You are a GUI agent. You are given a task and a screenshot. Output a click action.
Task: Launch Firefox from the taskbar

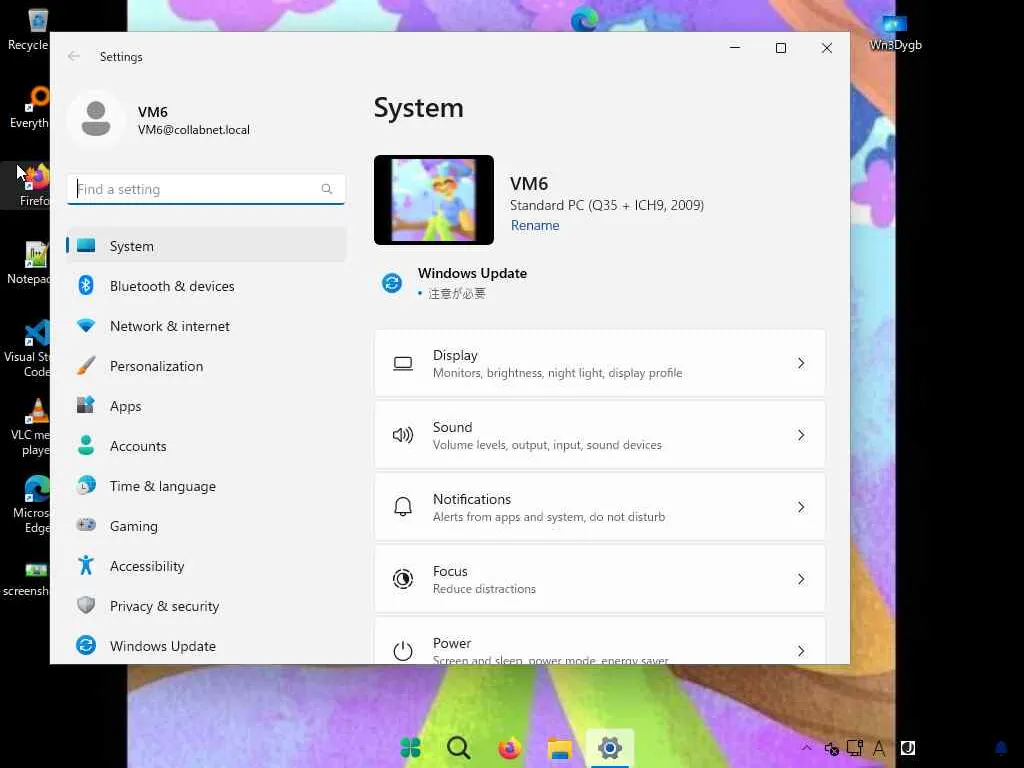(x=509, y=748)
